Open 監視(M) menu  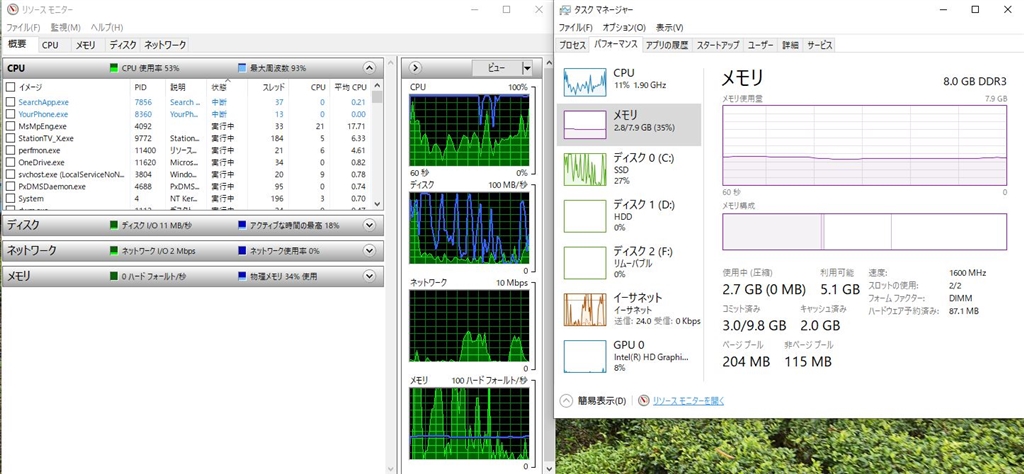click(65, 27)
